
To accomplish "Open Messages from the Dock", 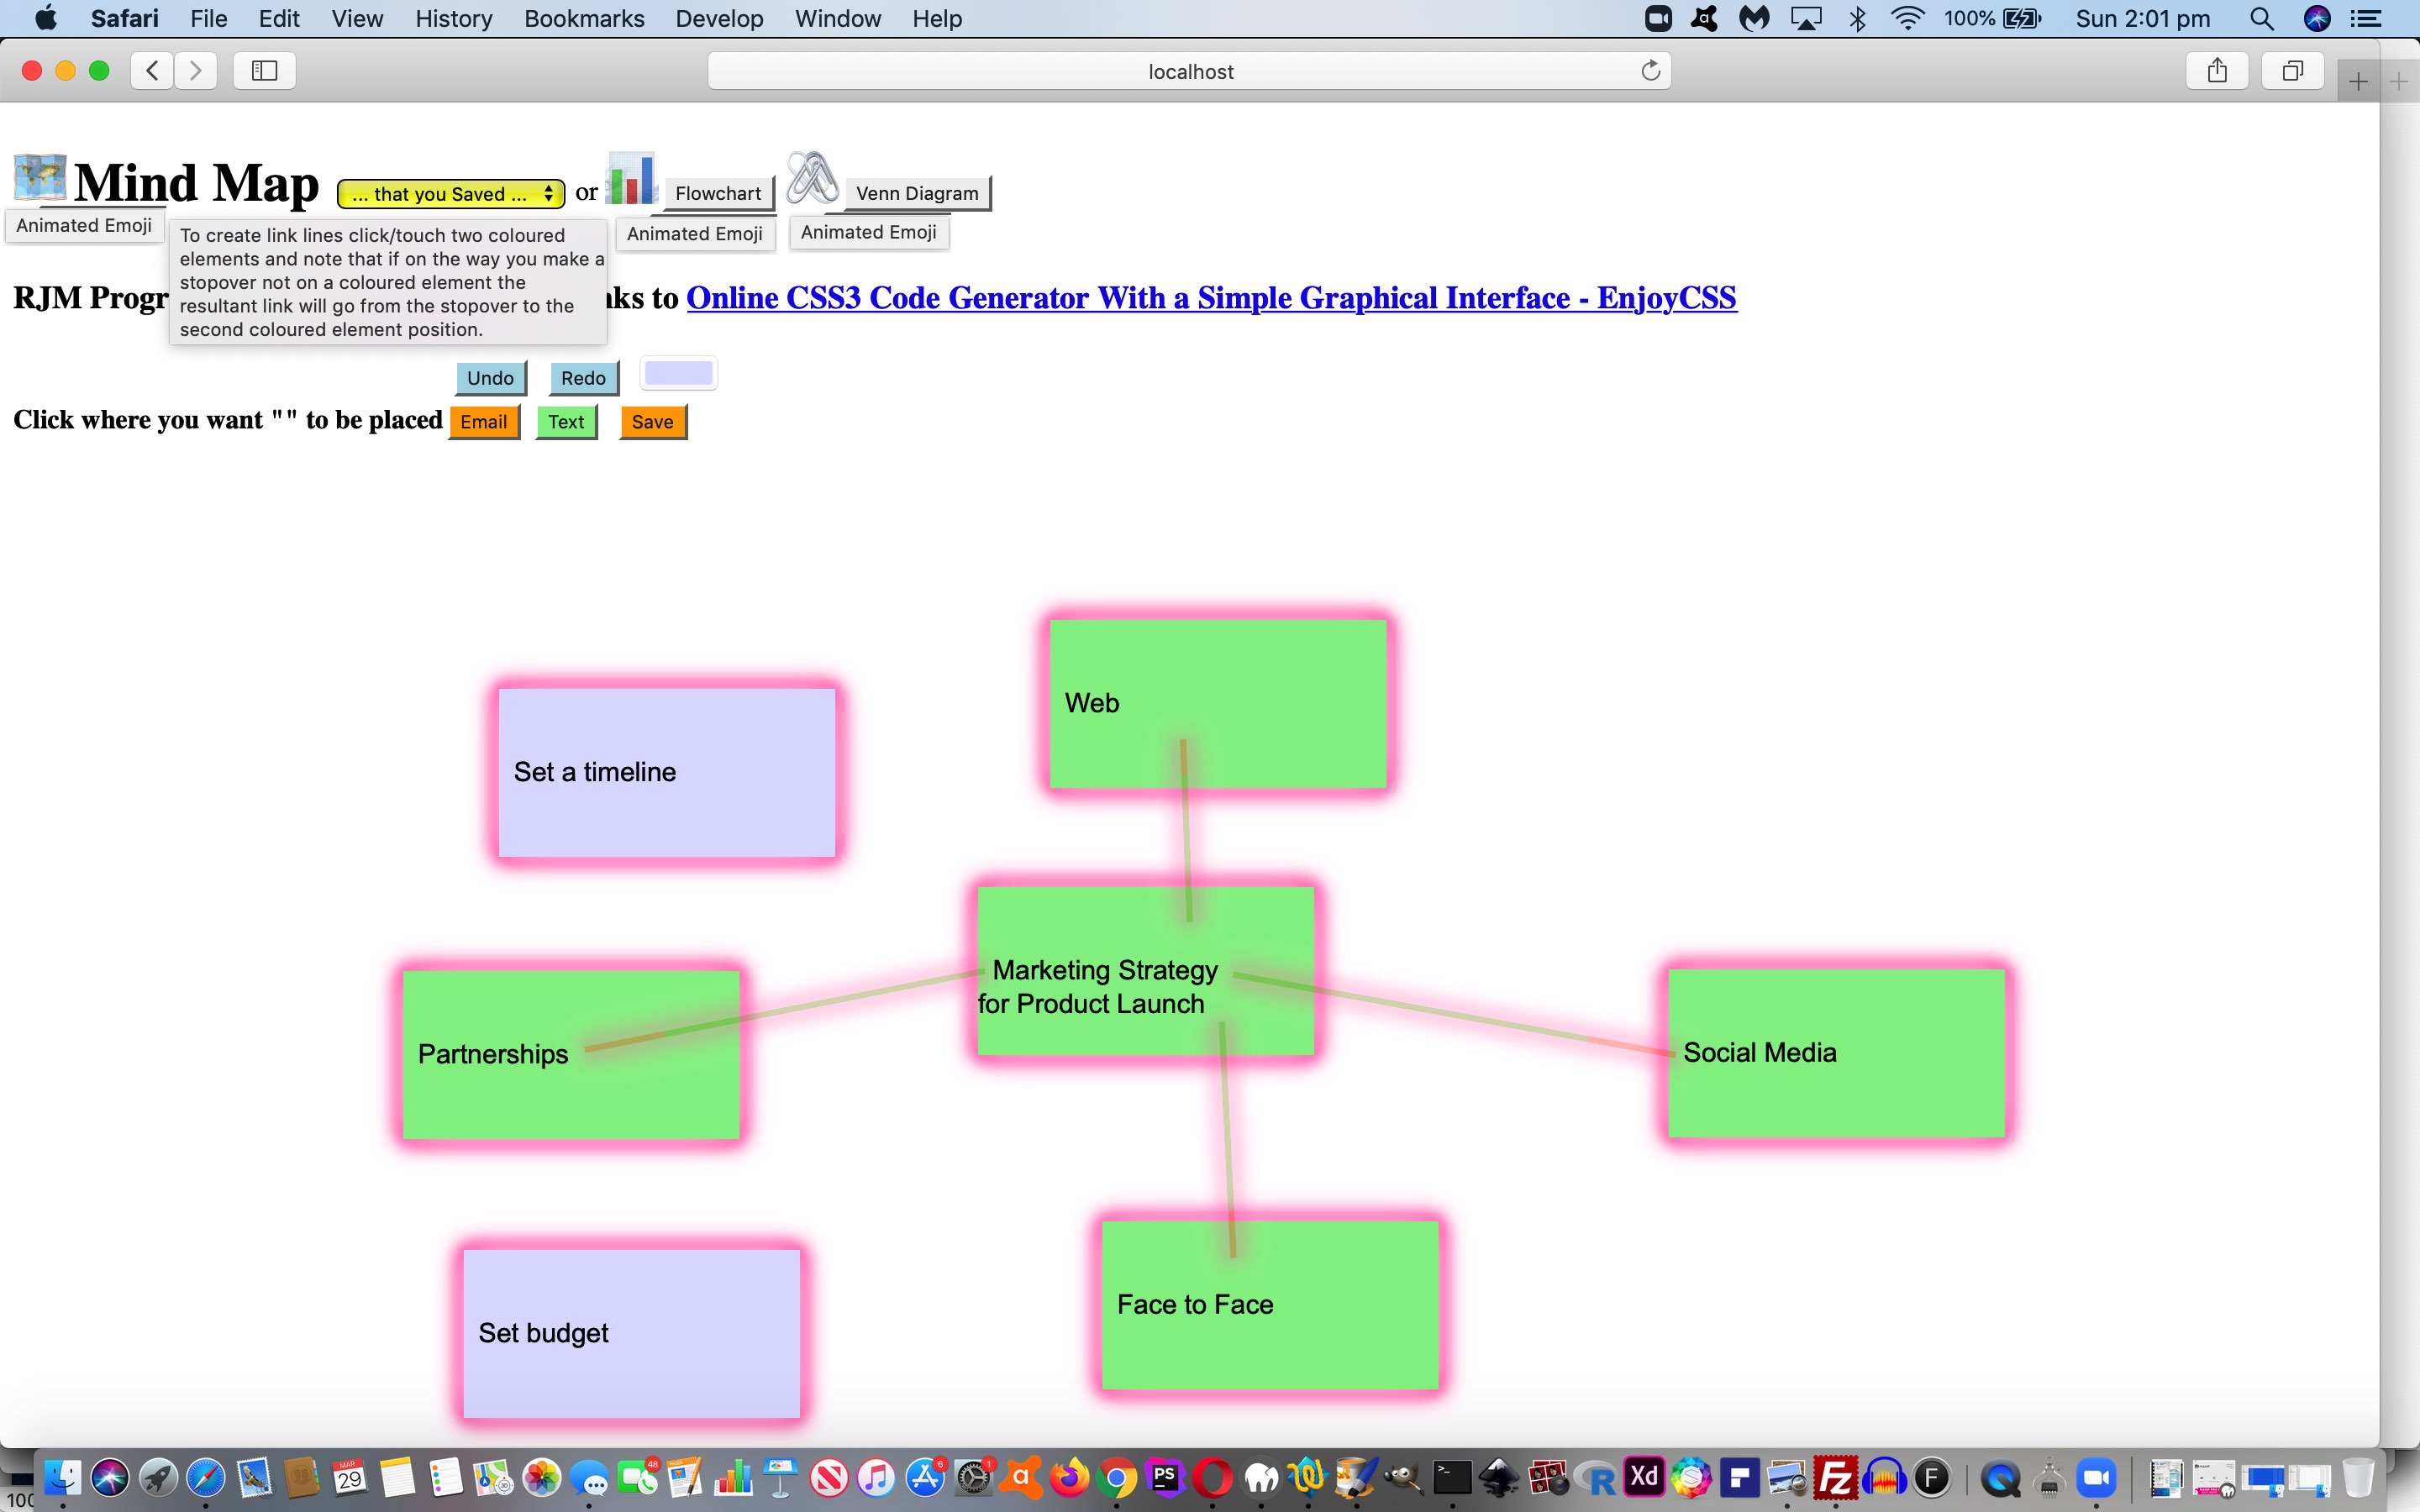I will pos(590,1477).
